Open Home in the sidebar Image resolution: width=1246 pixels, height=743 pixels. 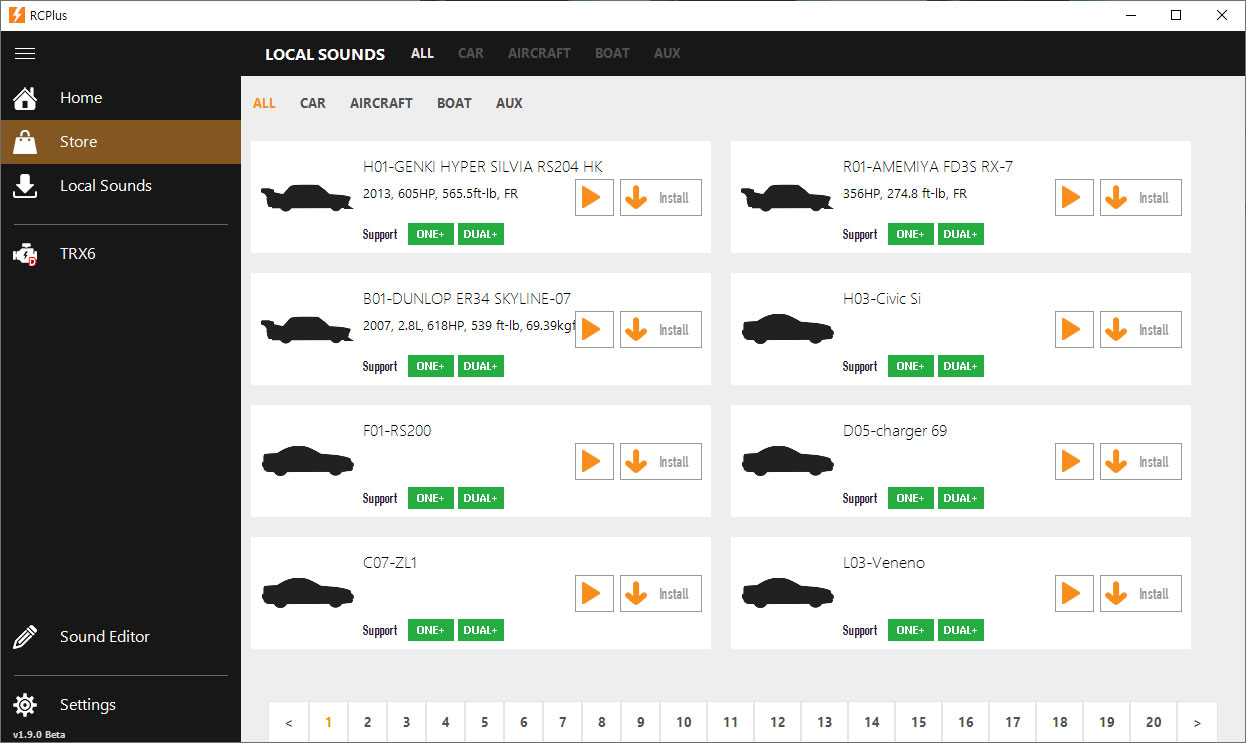pos(120,98)
